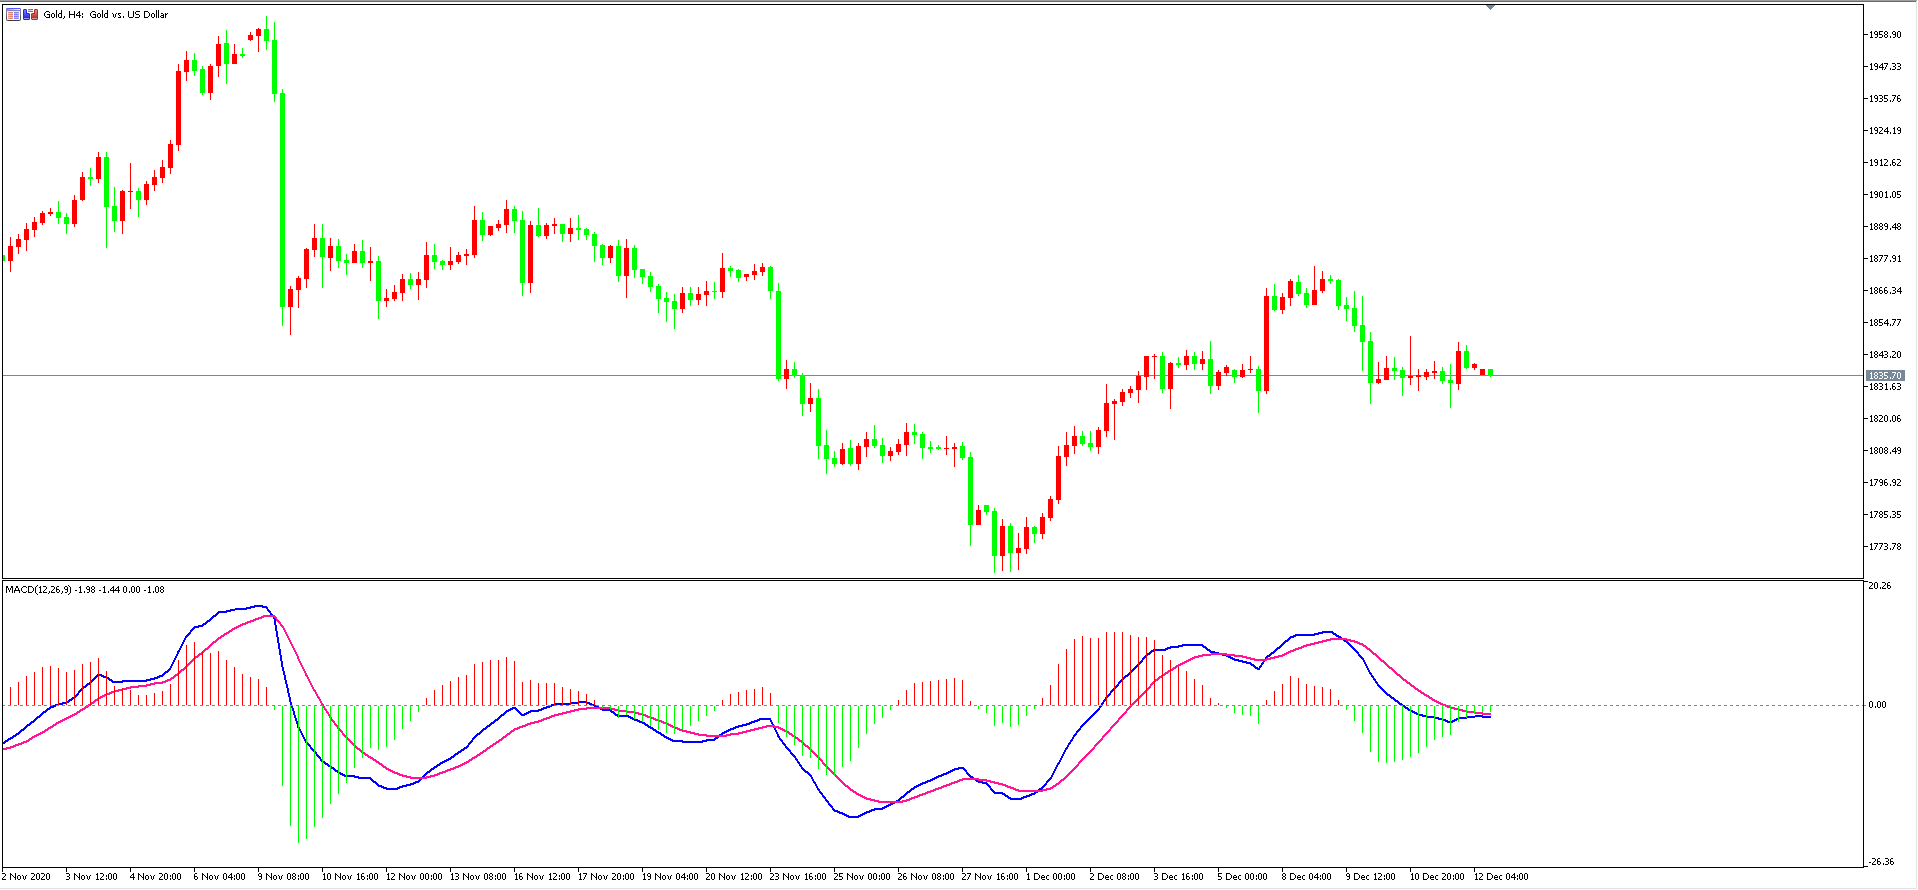Click the "23 Nov 16:00" time axis label

point(798,877)
